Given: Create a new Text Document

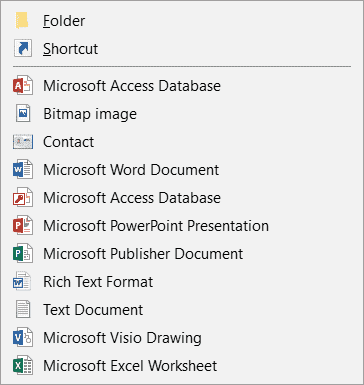Looking at the screenshot, I should pyautogui.click(x=182, y=310).
